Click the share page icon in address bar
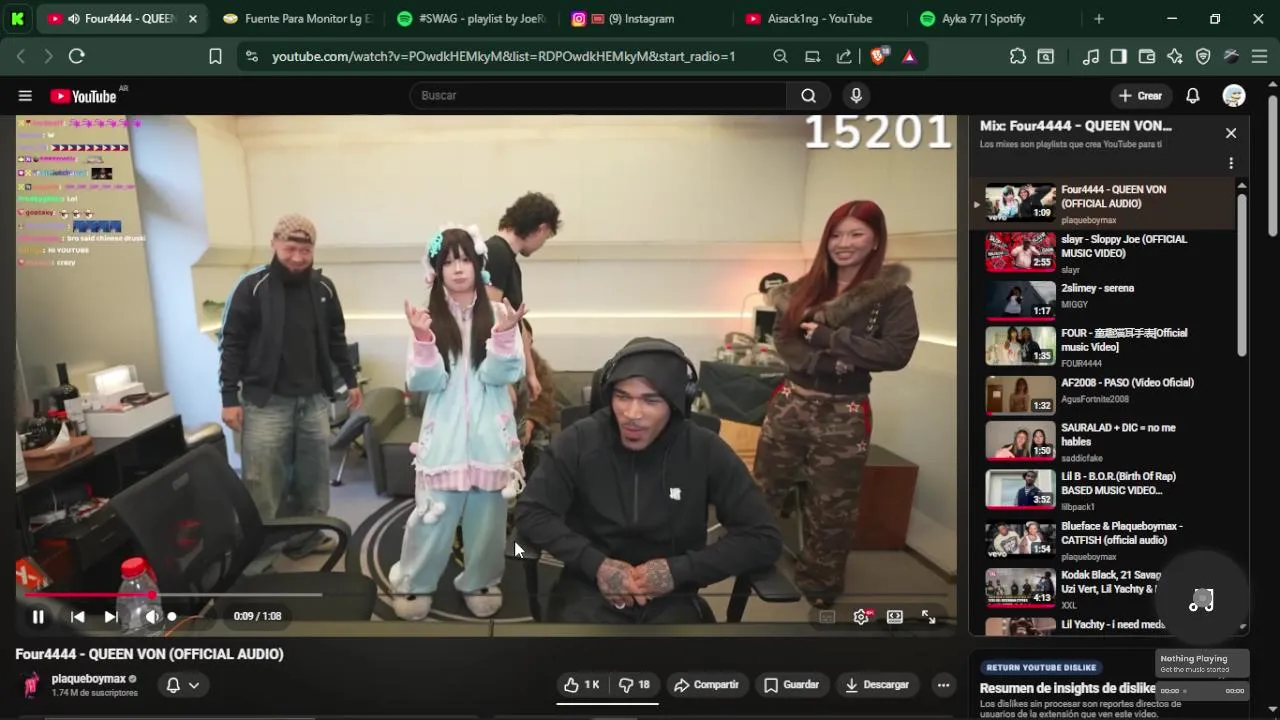This screenshot has width=1280, height=720. 844,57
